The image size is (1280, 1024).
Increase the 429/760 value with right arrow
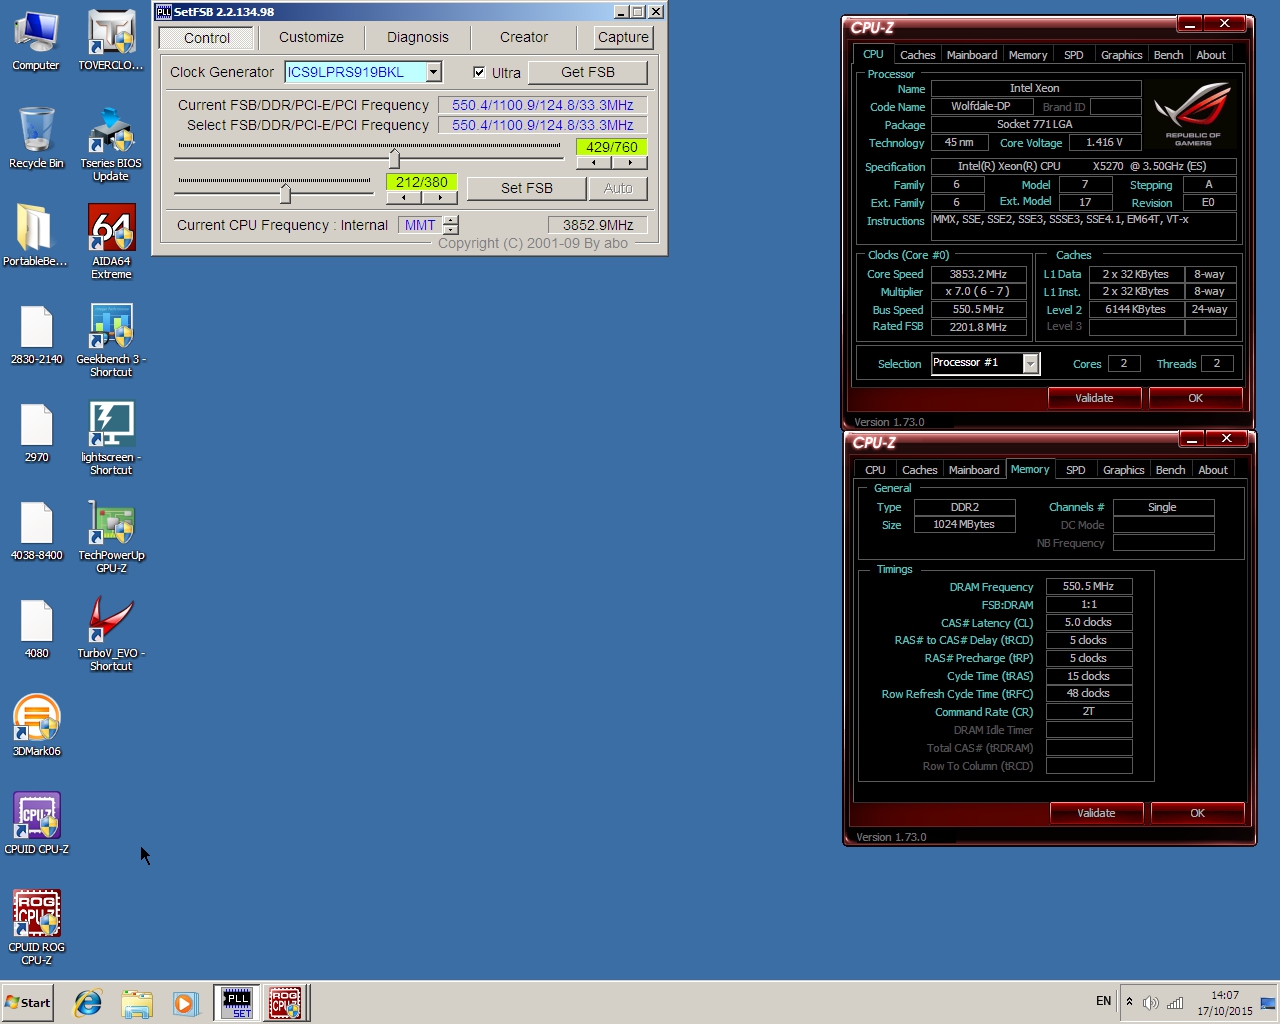(629, 162)
